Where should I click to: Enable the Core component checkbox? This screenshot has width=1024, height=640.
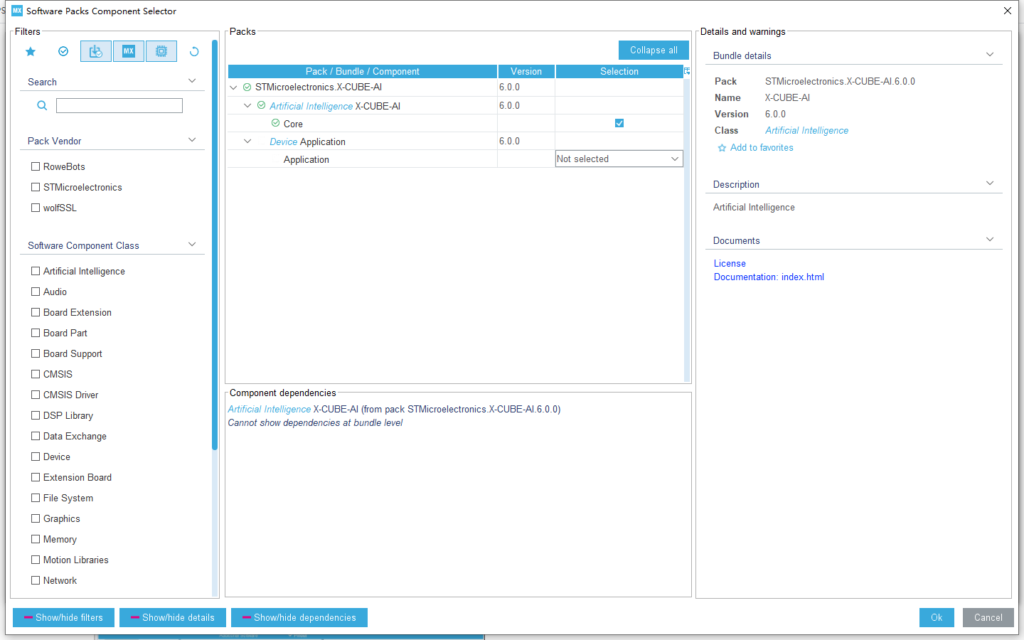pos(619,123)
